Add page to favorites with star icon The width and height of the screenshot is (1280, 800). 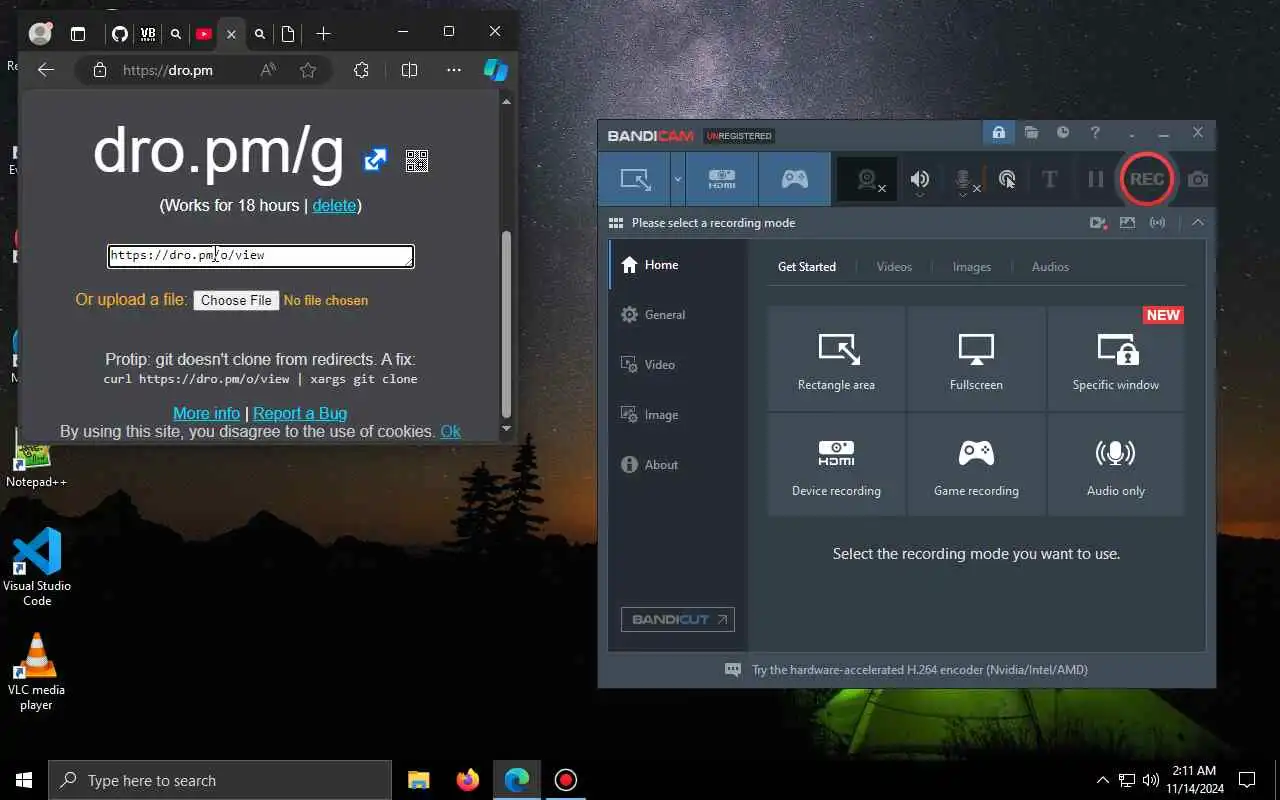(x=308, y=70)
